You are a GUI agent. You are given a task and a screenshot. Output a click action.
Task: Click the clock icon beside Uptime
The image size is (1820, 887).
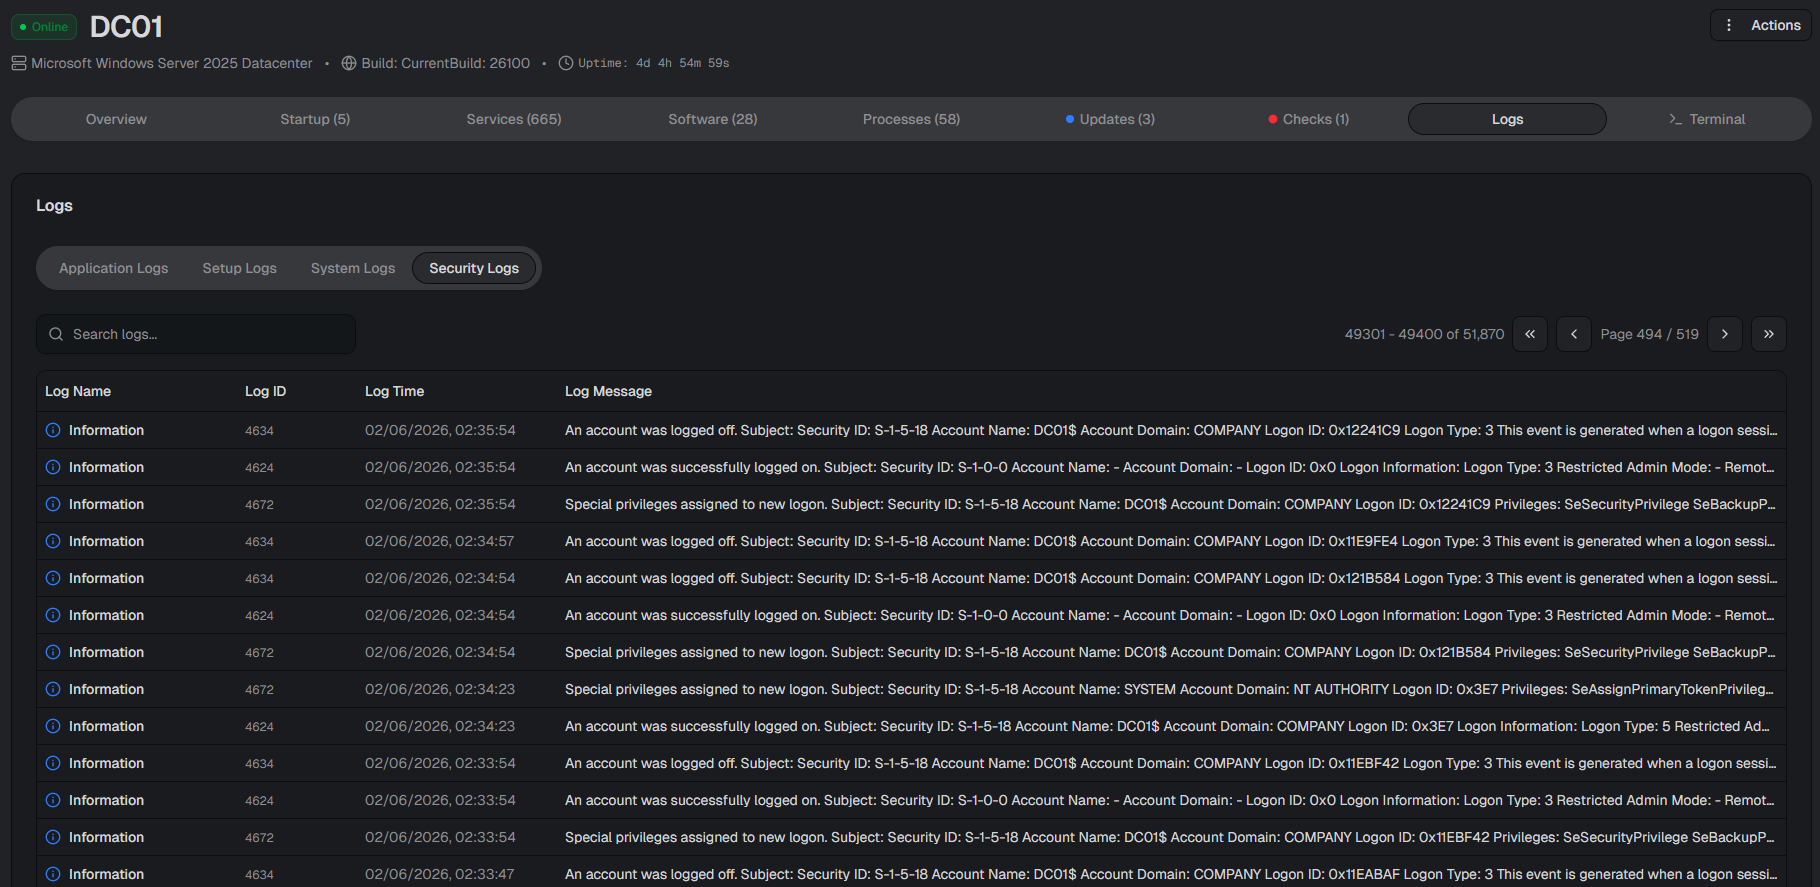(566, 63)
